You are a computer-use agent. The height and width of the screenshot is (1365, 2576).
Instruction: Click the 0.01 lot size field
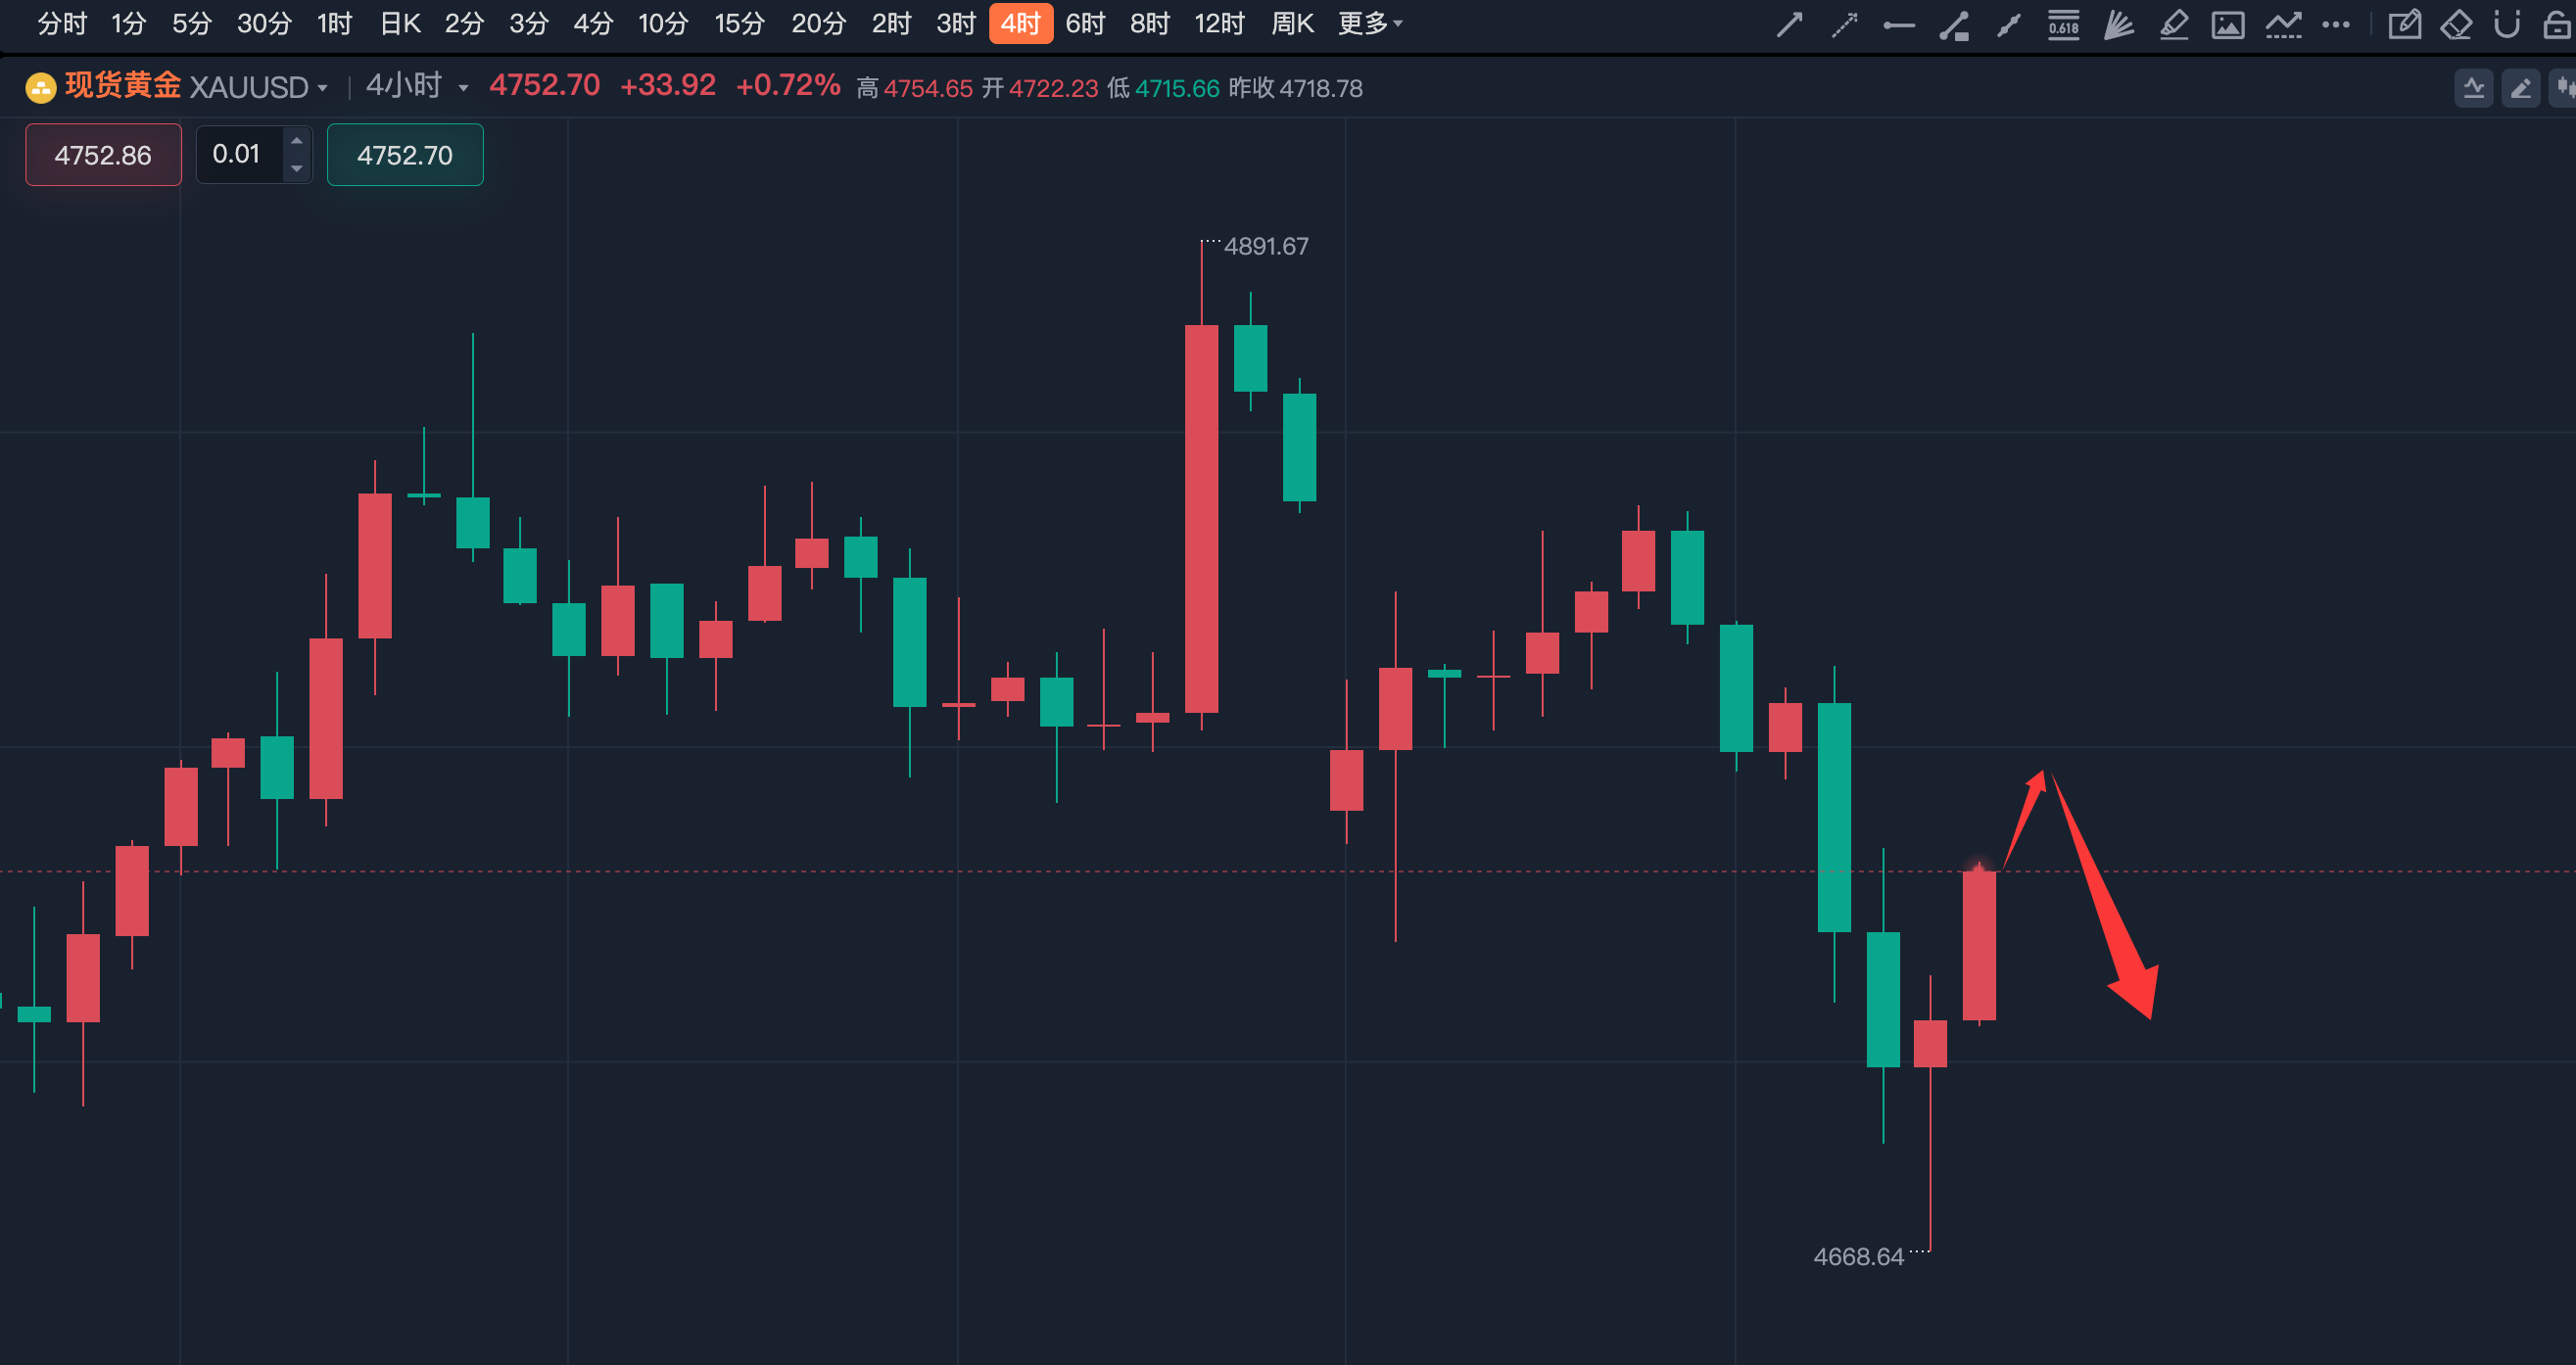pyautogui.click(x=237, y=154)
